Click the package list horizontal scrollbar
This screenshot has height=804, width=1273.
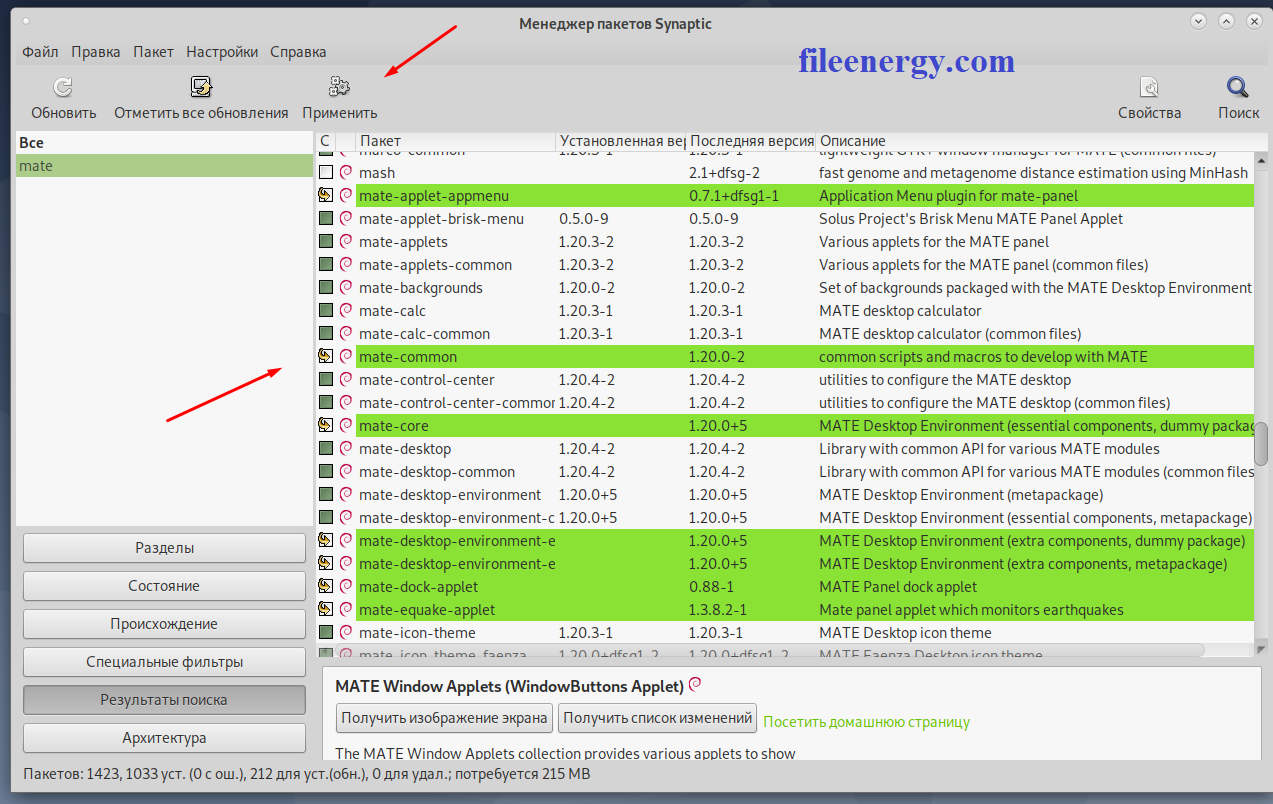coord(761,650)
